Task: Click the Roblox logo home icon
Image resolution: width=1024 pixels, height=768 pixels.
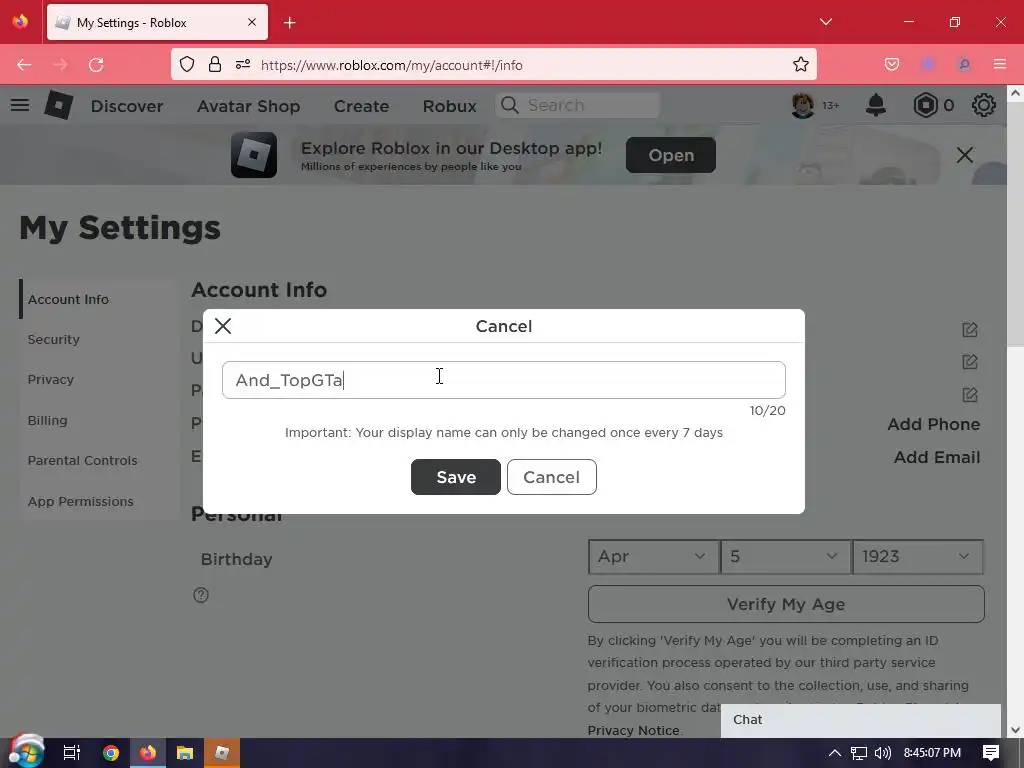Action: tap(58, 104)
